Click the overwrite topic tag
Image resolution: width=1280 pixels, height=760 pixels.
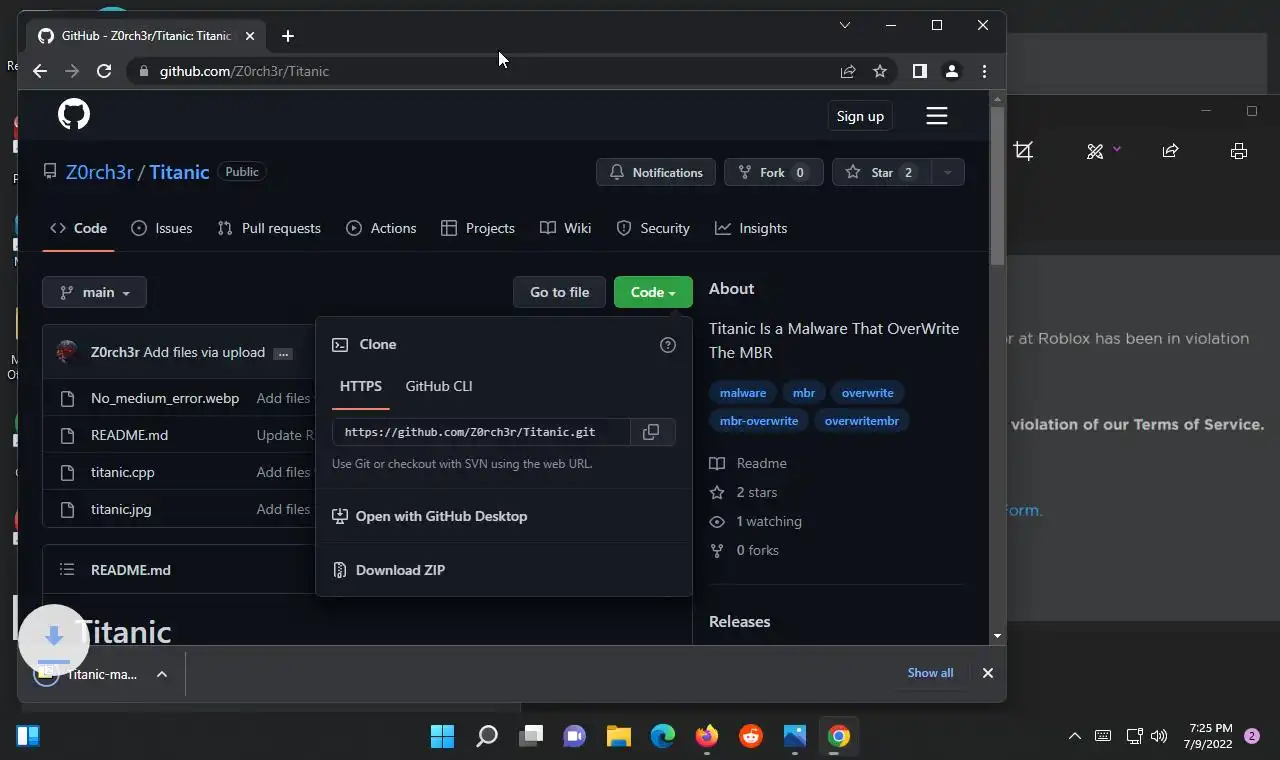(x=868, y=393)
